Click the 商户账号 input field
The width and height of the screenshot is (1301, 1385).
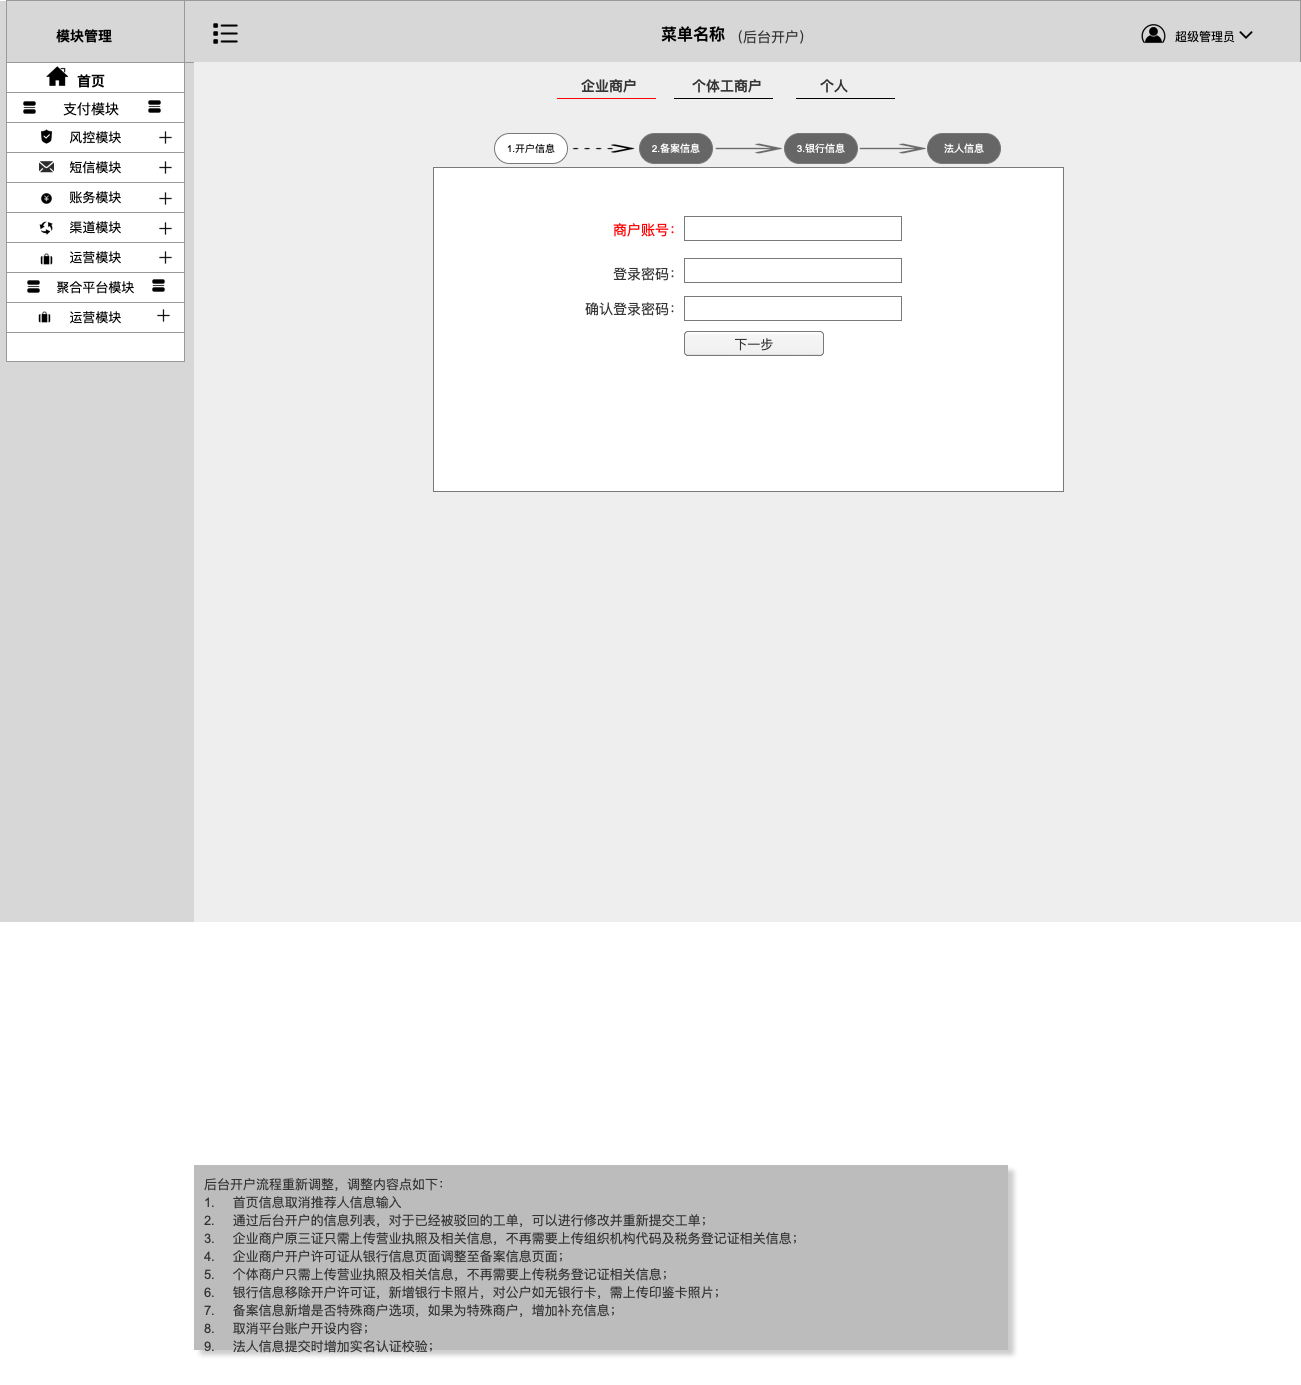tap(793, 228)
